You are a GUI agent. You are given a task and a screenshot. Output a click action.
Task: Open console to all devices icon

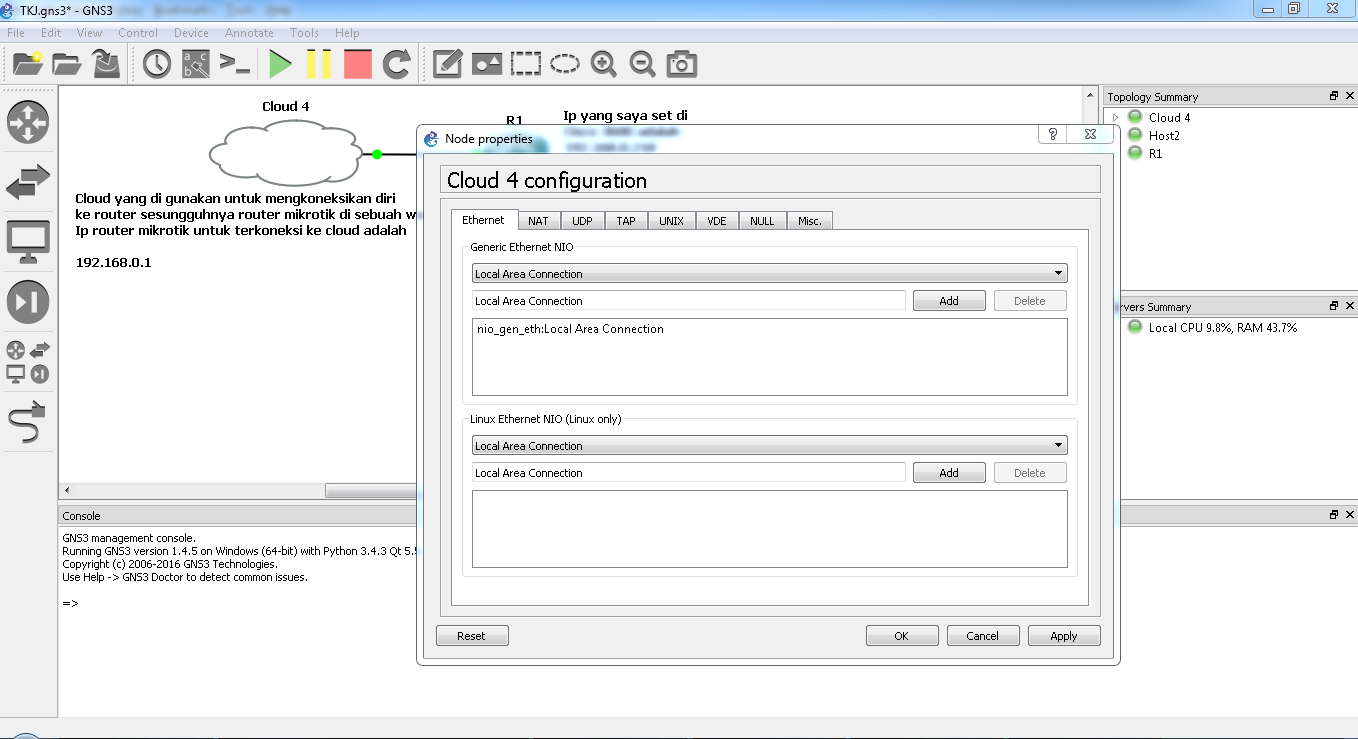[x=235, y=64]
